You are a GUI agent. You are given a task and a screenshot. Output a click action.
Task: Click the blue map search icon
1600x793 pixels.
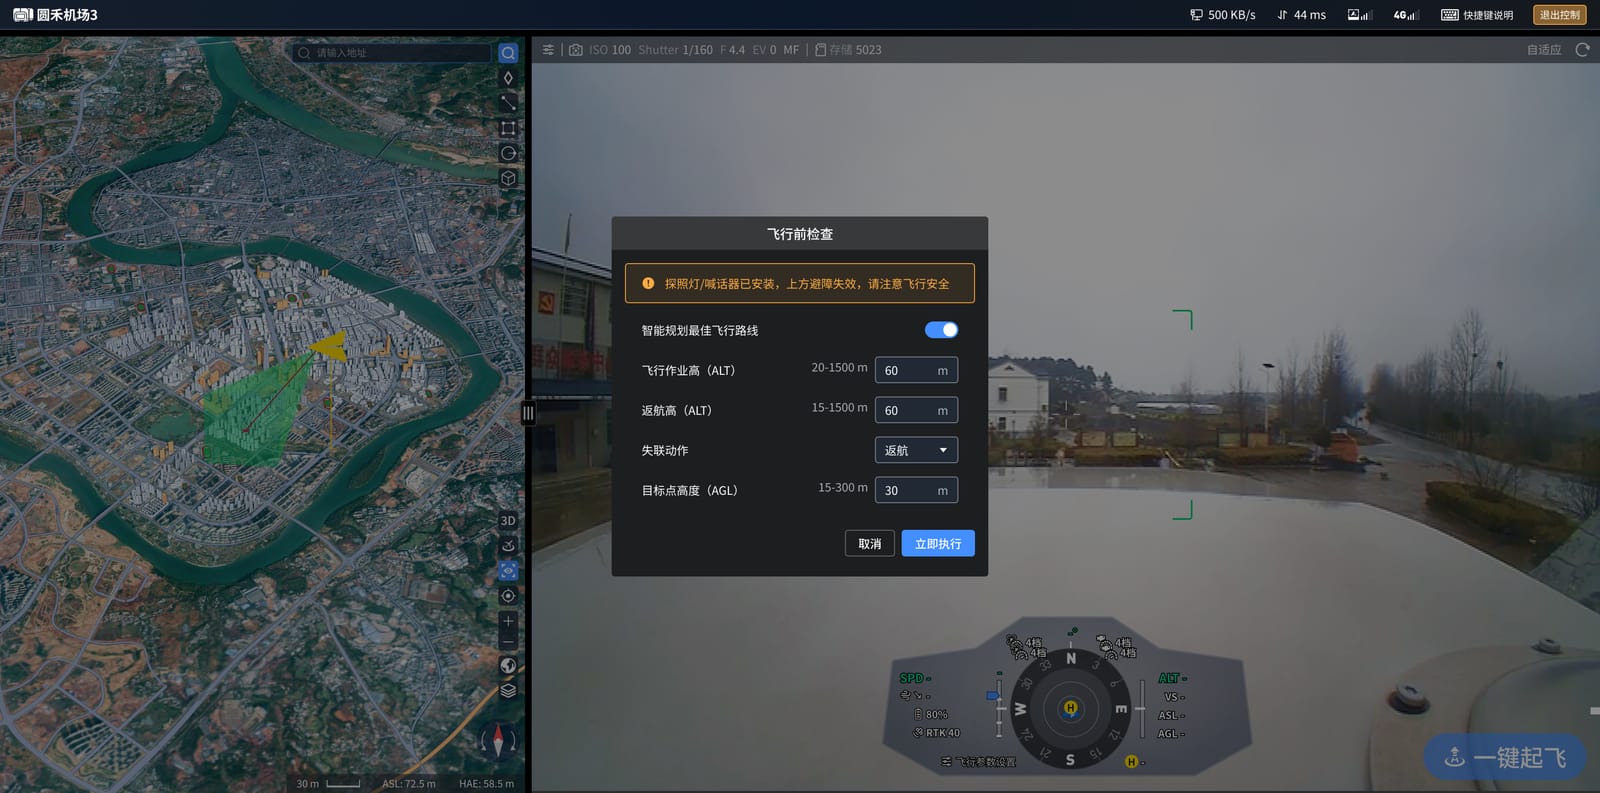[508, 53]
